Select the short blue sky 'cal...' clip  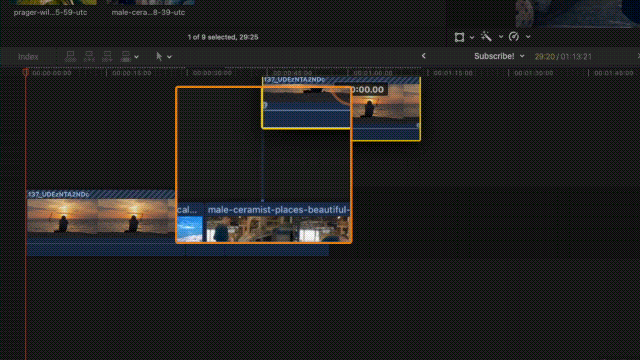pos(190,223)
